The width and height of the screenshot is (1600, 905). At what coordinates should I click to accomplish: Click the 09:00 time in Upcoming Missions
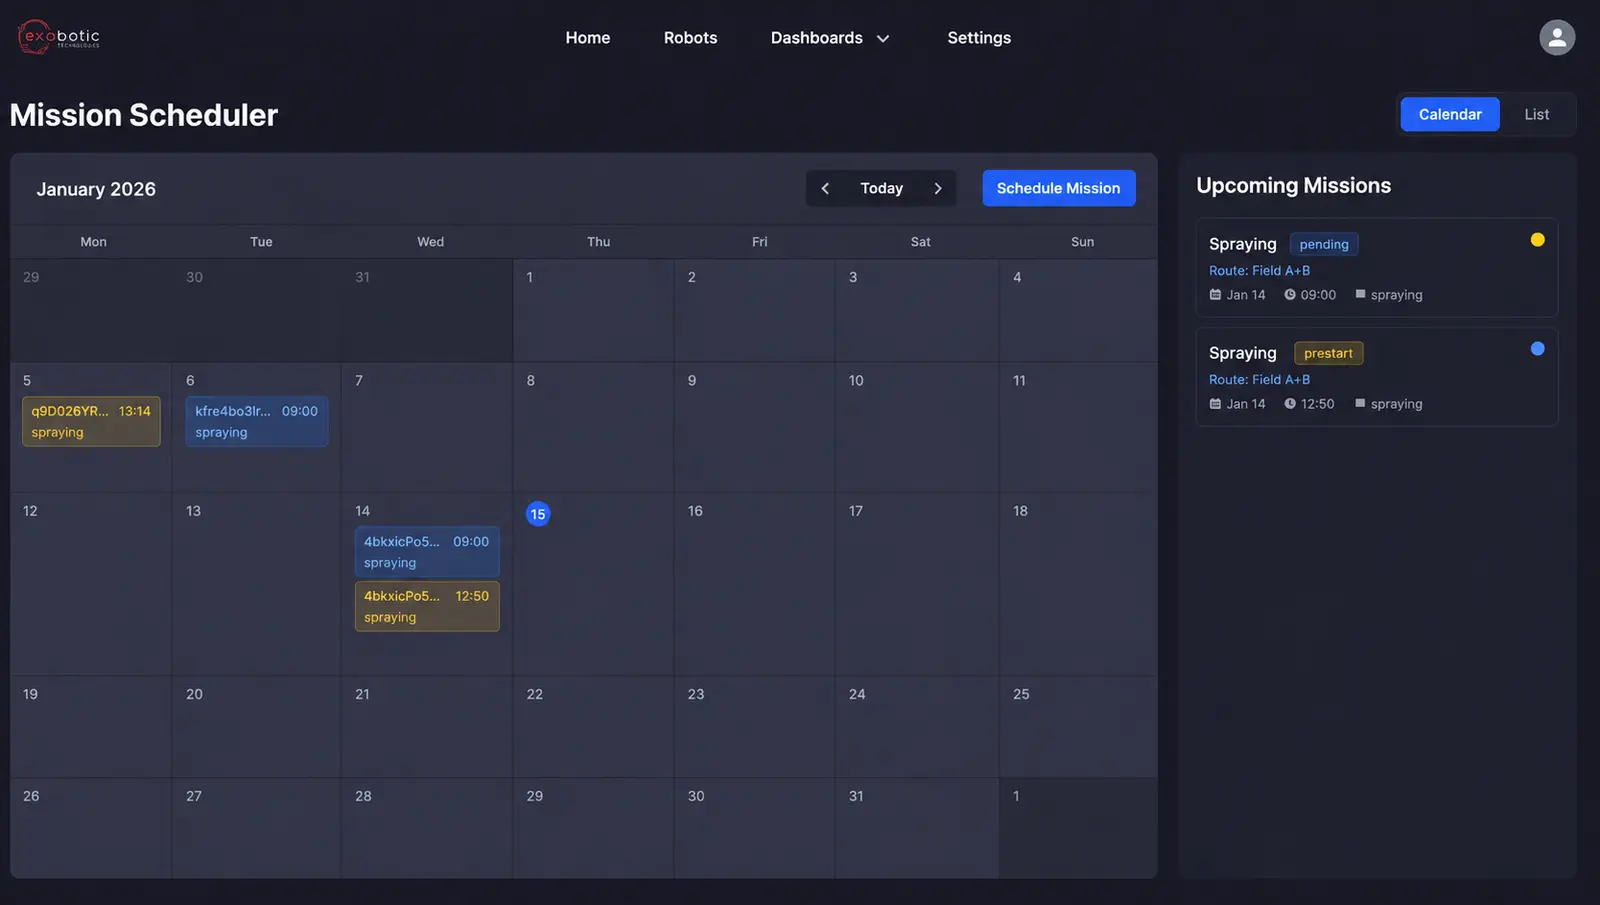coord(1318,295)
